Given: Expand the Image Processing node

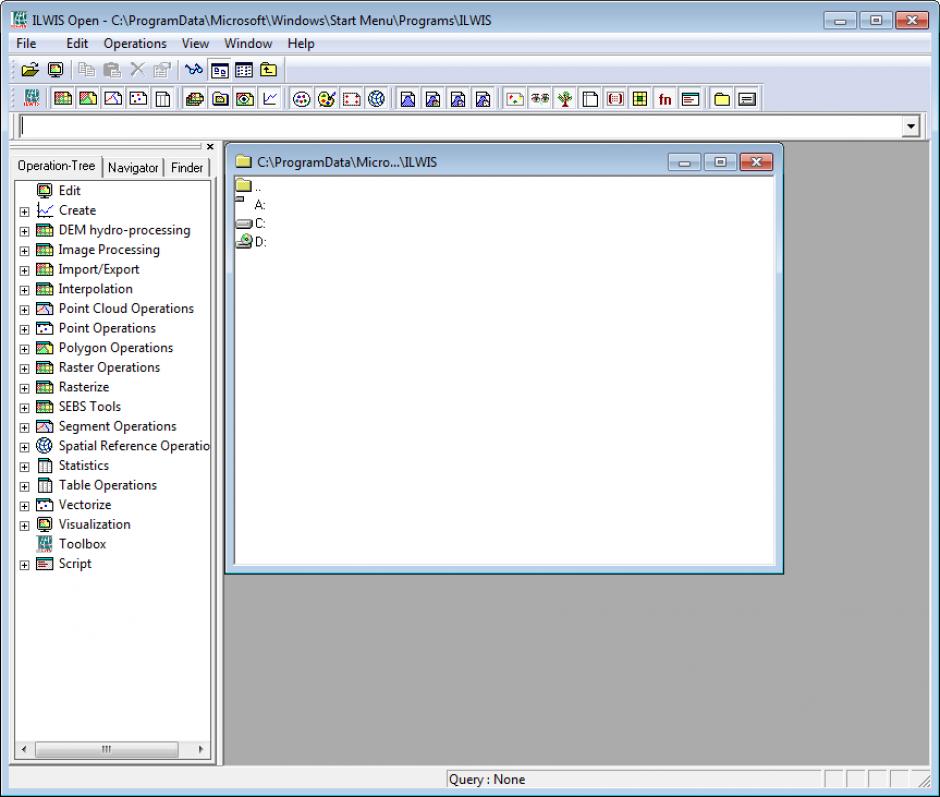Looking at the screenshot, I should tap(25, 251).
